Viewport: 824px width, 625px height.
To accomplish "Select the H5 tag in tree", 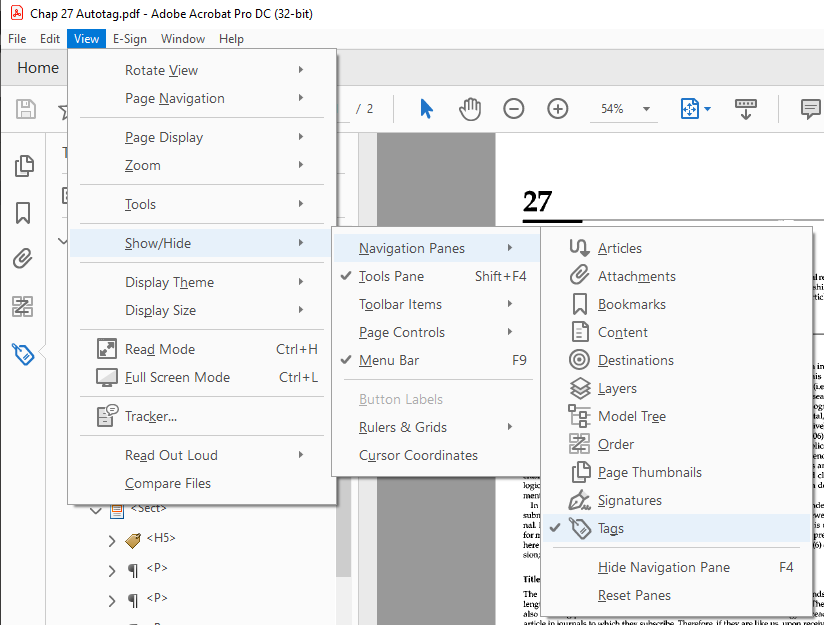I will click(x=161, y=538).
